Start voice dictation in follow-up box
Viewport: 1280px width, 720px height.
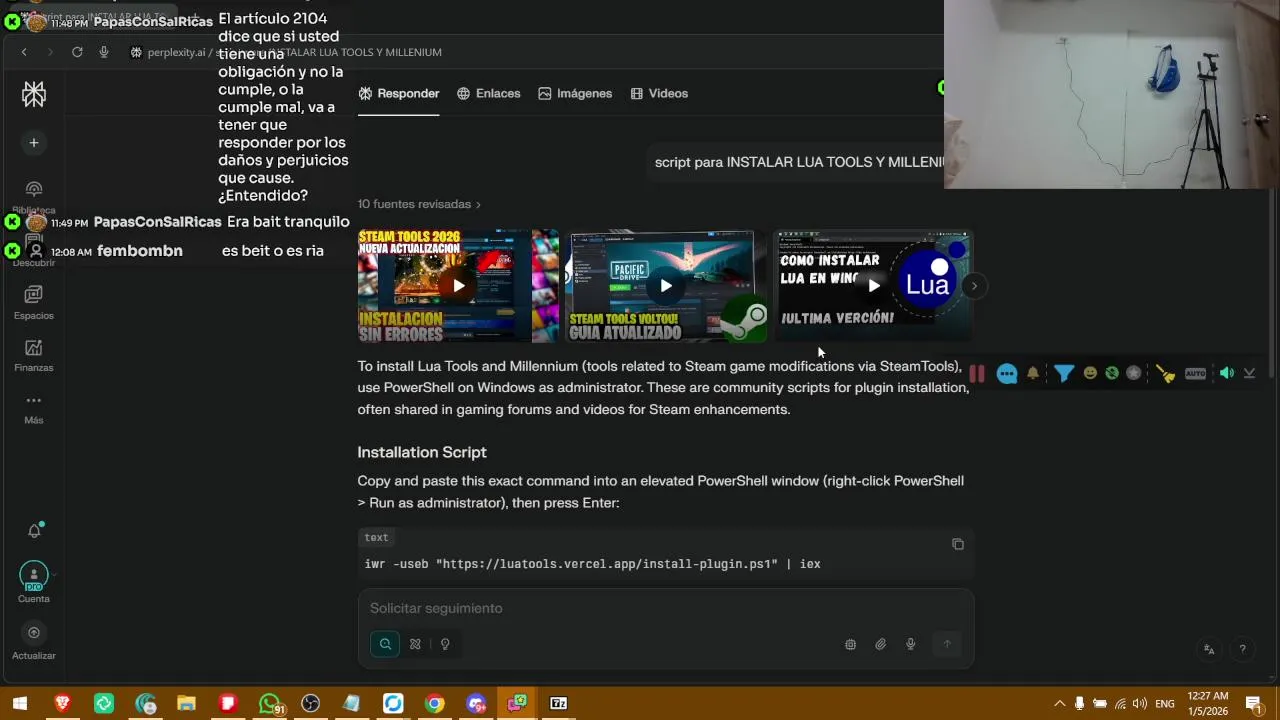pyautogui.click(x=910, y=645)
